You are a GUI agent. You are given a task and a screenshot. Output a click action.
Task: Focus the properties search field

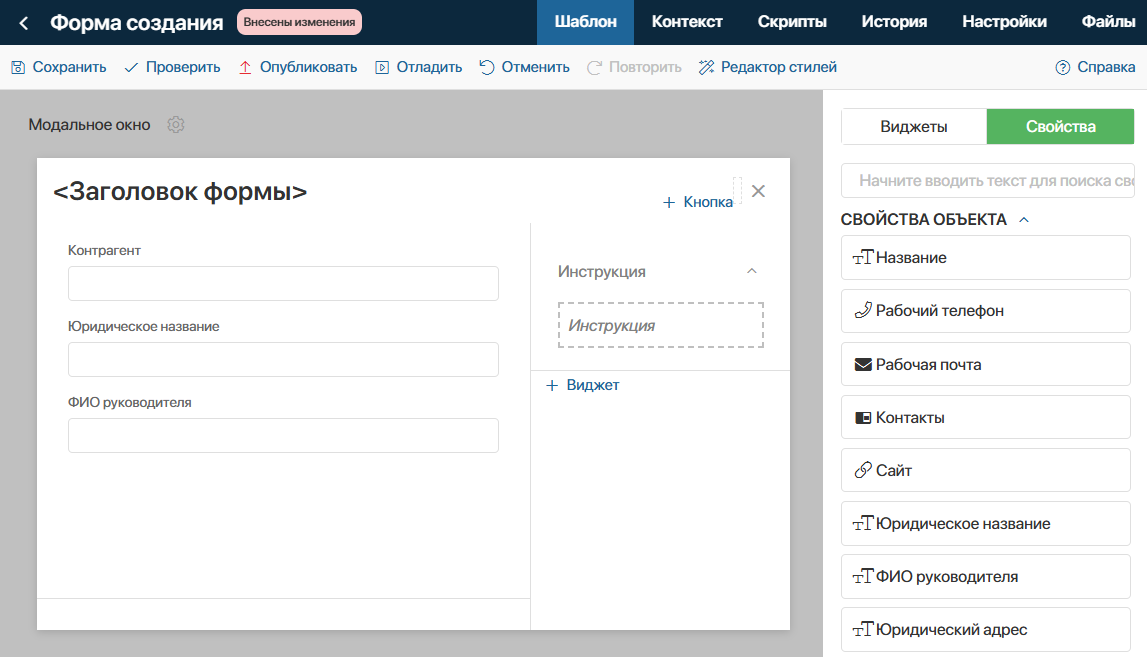click(988, 181)
